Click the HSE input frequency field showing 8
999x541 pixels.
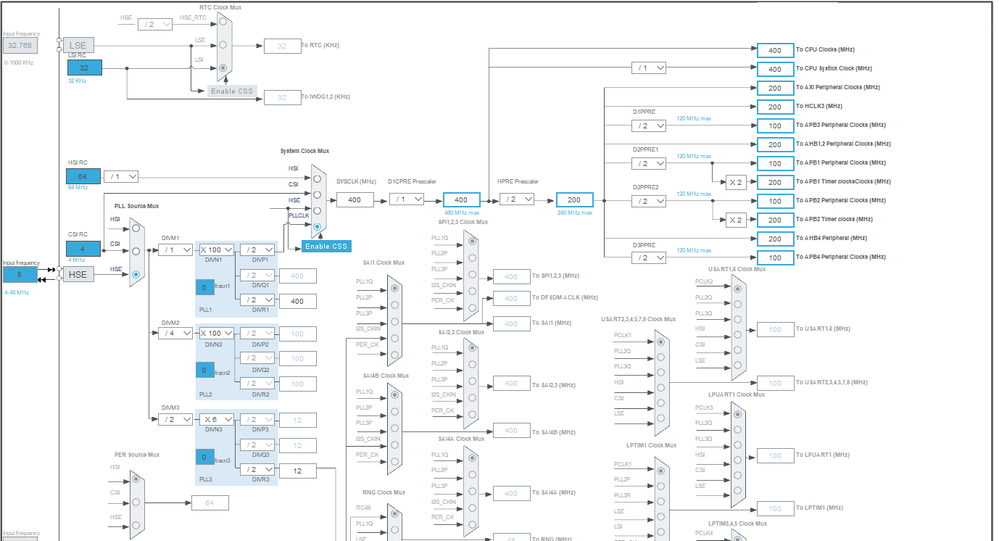(x=20, y=275)
